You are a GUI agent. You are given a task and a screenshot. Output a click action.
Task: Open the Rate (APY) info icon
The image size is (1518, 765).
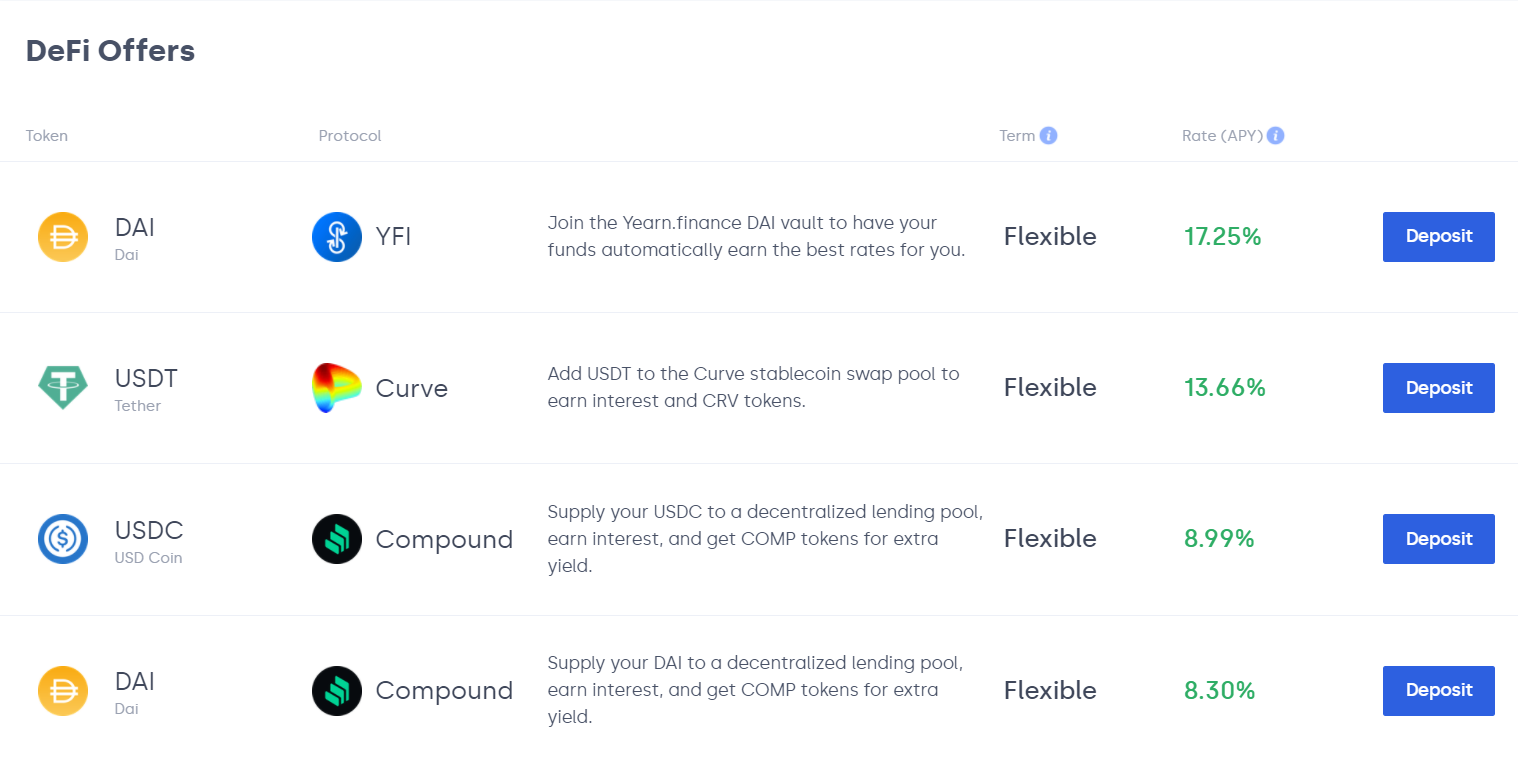tap(1275, 136)
